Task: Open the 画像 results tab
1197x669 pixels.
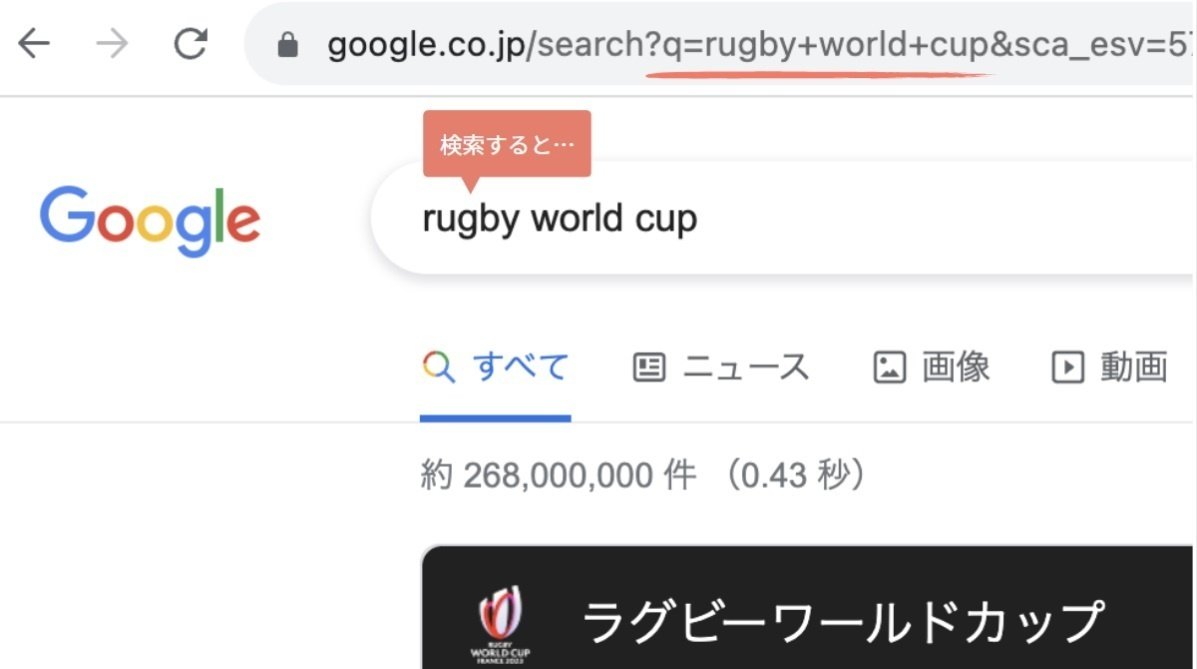Action: coord(956,367)
